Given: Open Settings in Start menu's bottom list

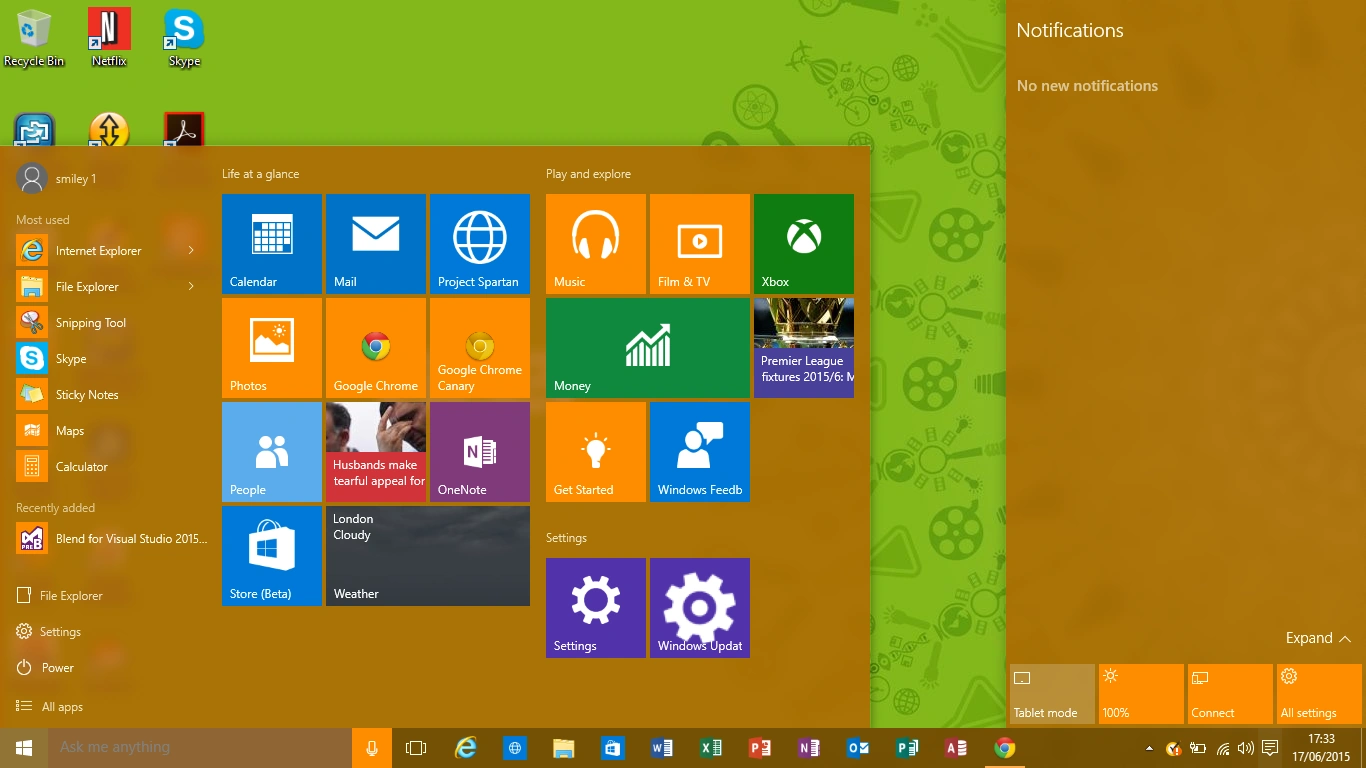Looking at the screenshot, I should 49,632.
